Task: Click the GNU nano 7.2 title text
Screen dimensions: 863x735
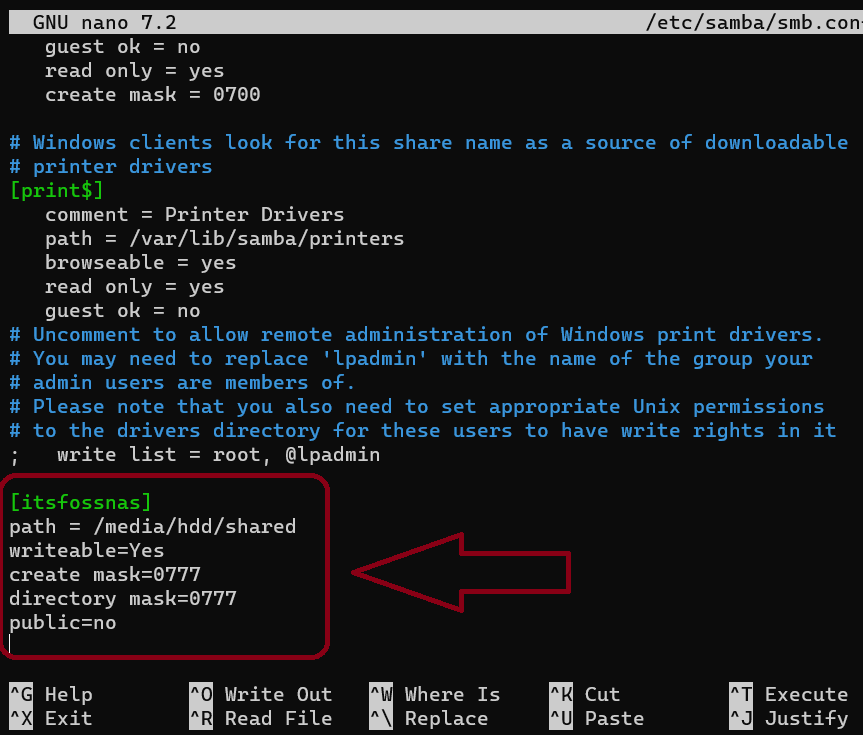Action: (105, 22)
